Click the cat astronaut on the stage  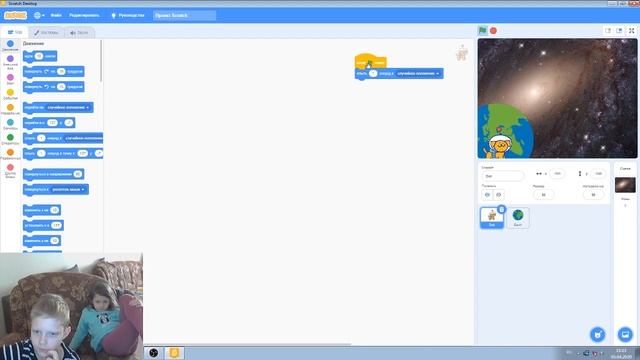pos(498,146)
